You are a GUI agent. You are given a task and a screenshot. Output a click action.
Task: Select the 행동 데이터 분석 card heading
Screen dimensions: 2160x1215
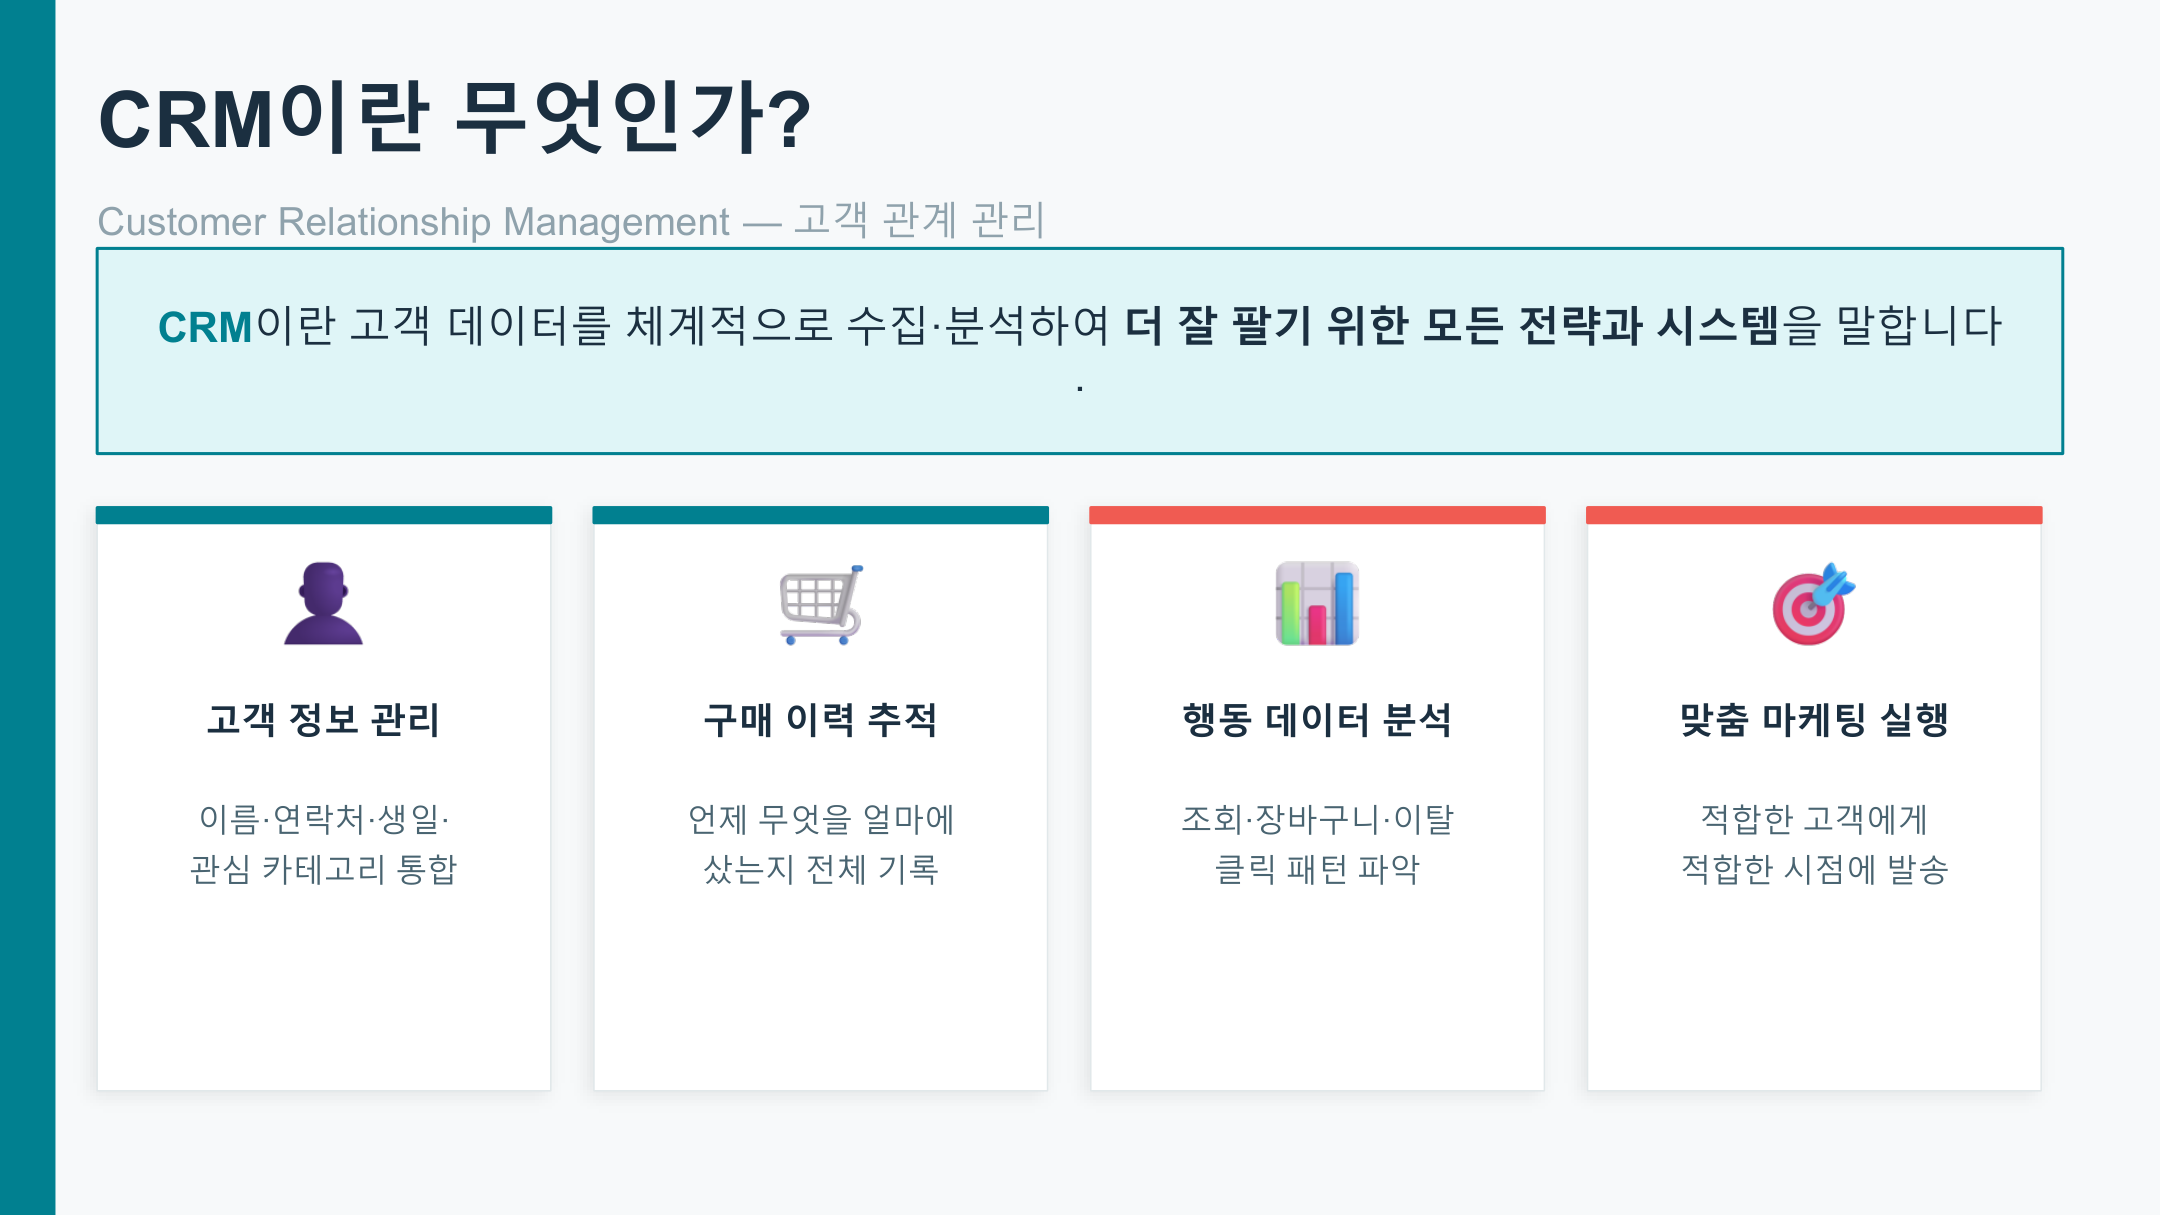(x=1317, y=720)
